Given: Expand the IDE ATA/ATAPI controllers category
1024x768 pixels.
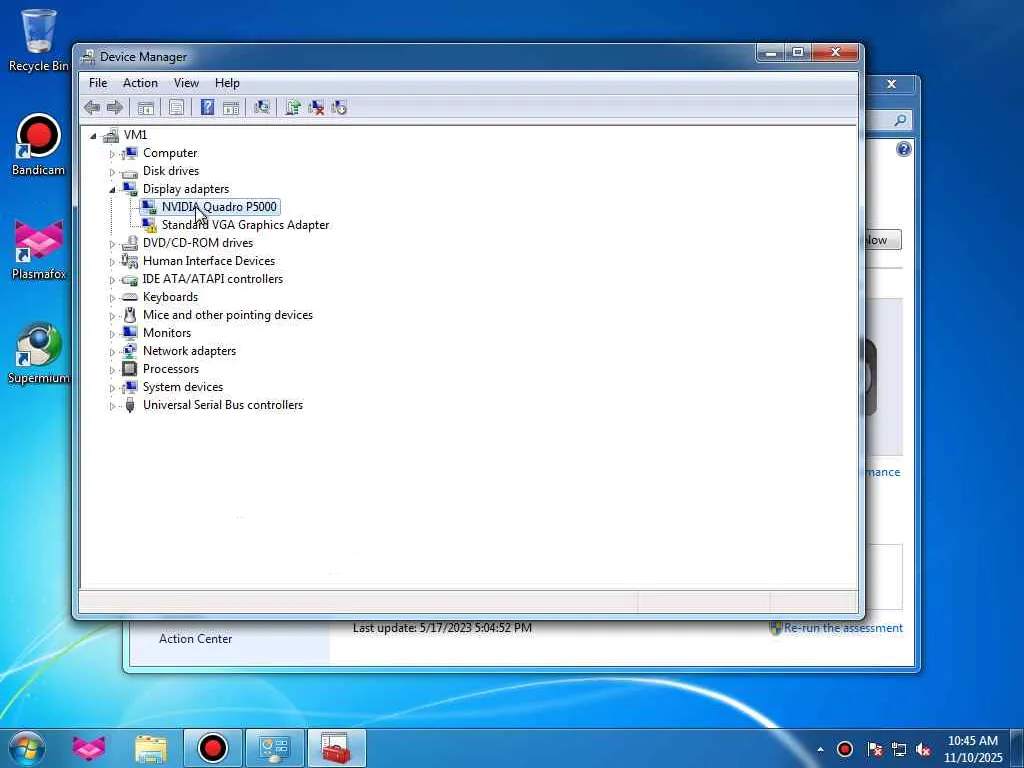Looking at the screenshot, I should pos(112,280).
